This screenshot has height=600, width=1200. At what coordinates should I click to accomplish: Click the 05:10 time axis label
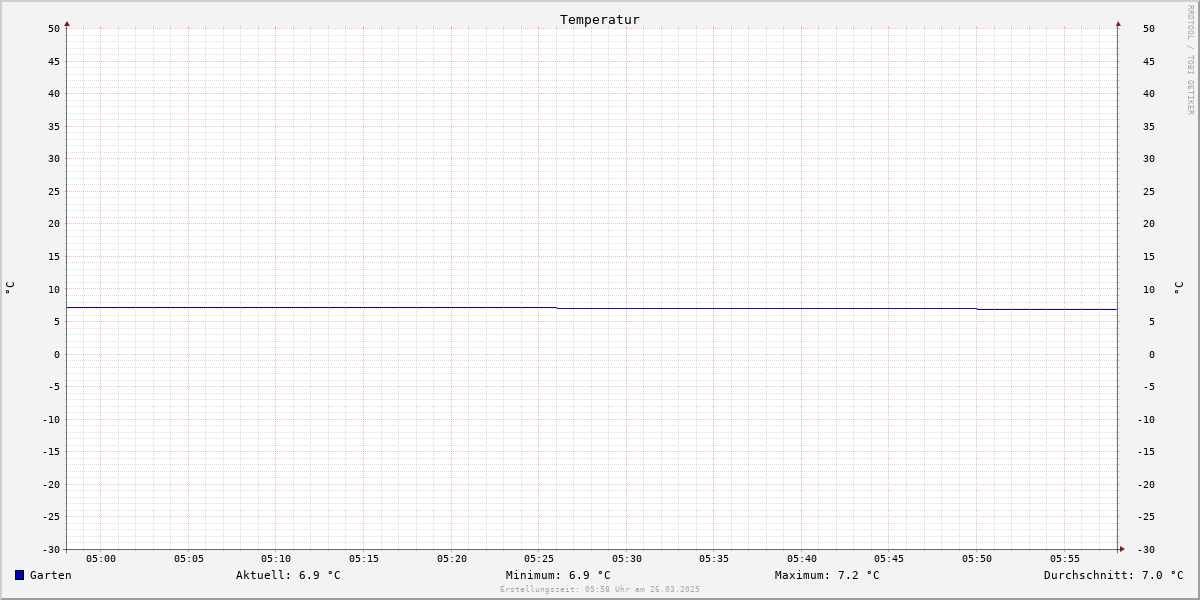click(x=276, y=558)
